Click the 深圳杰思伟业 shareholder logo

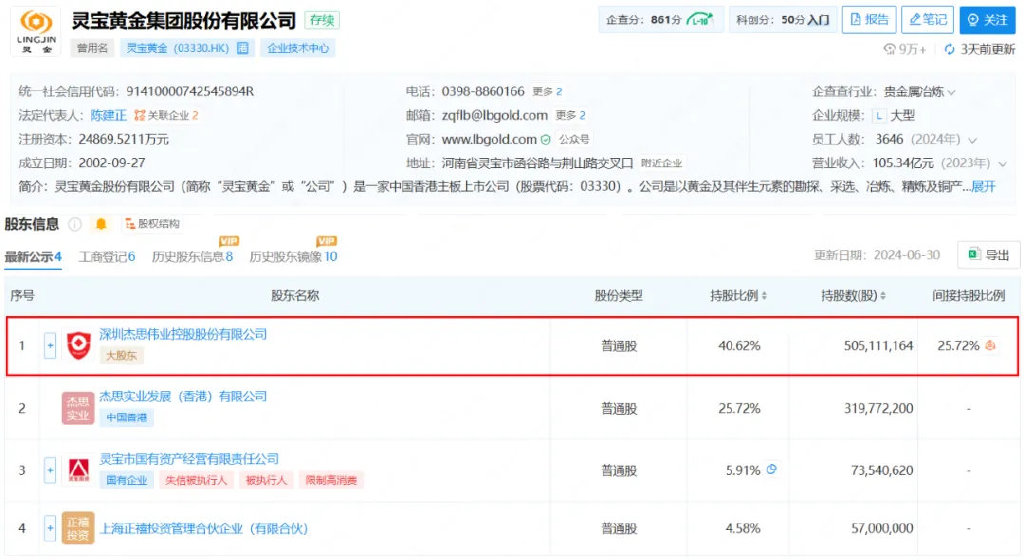pos(79,345)
